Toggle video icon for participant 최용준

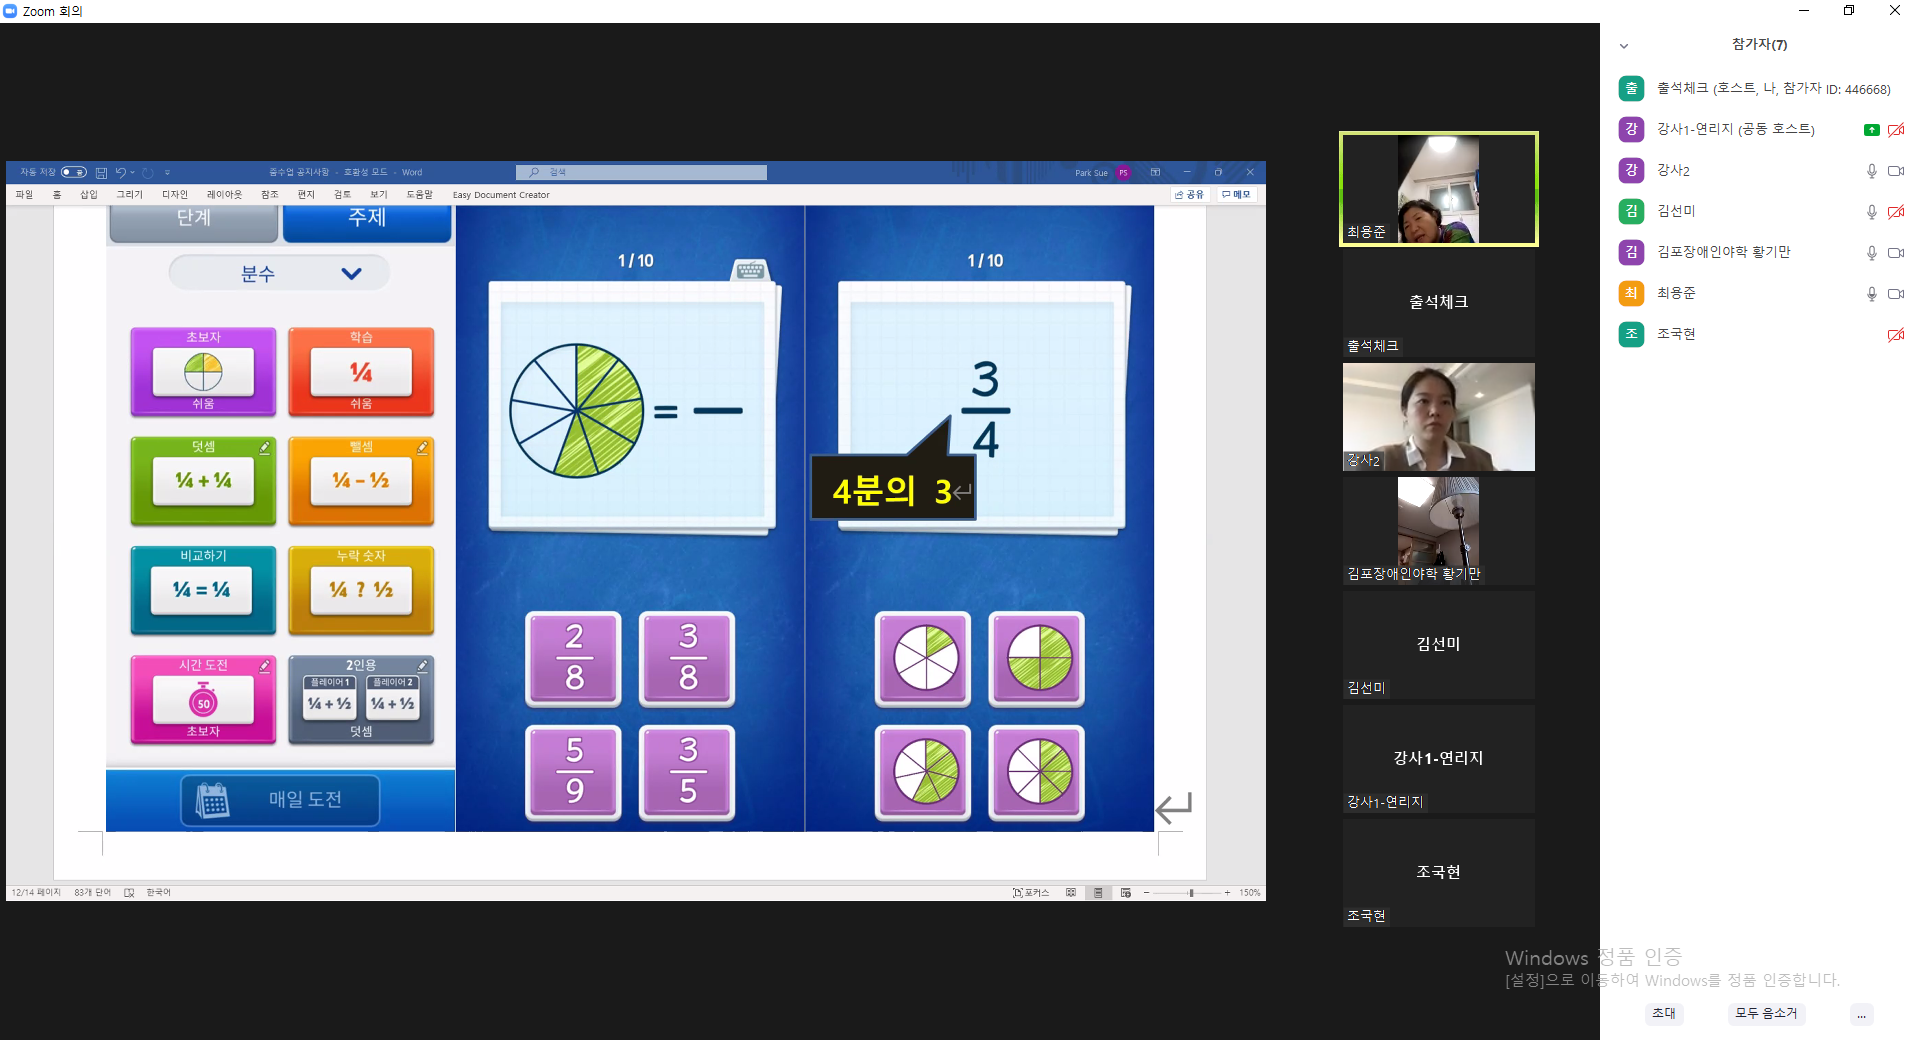pyautogui.click(x=1895, y=294)
